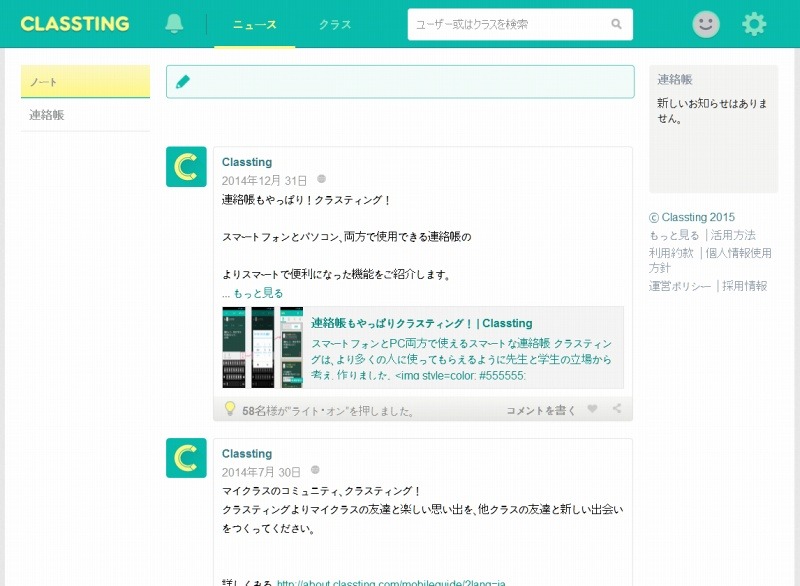Screen dimensions: 800x586
Task: Click the globe icon beside 2014年12月31日
Action: [321, 179]
